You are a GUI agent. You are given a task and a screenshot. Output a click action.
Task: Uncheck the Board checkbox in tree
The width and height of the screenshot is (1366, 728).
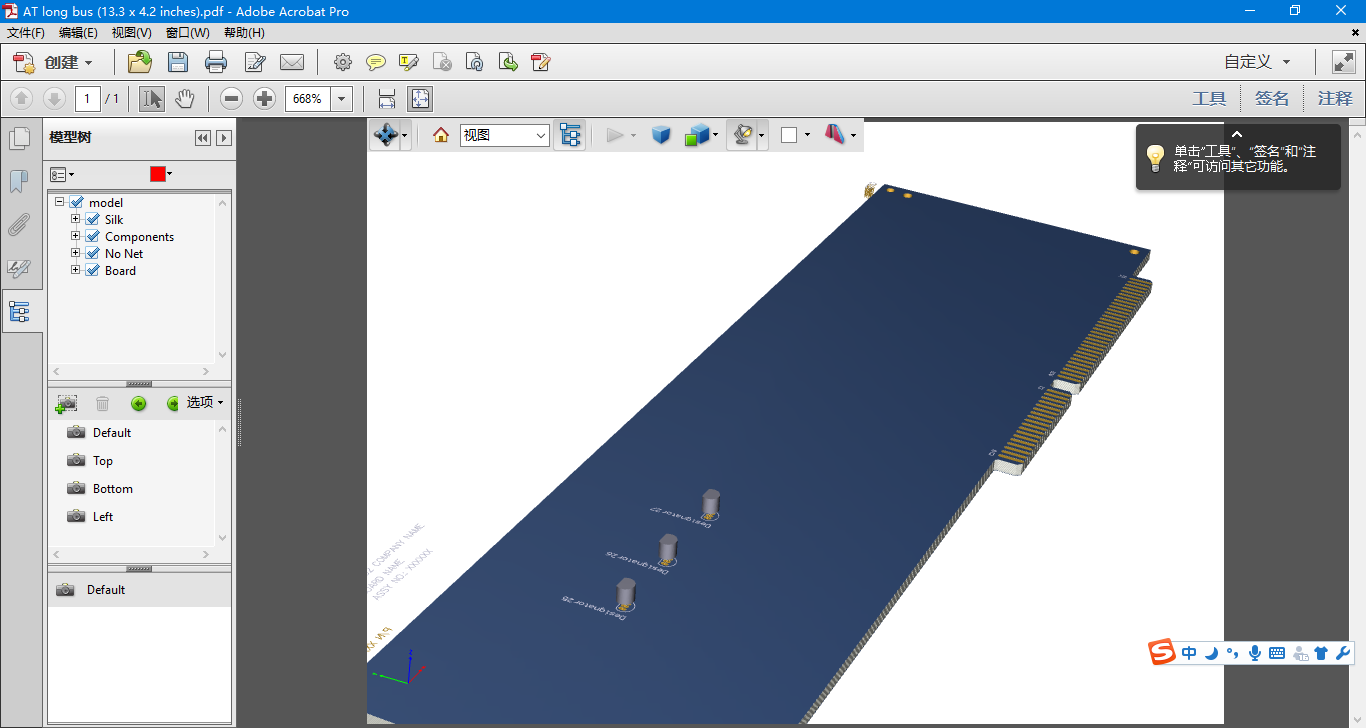click(x=93, y=271)
